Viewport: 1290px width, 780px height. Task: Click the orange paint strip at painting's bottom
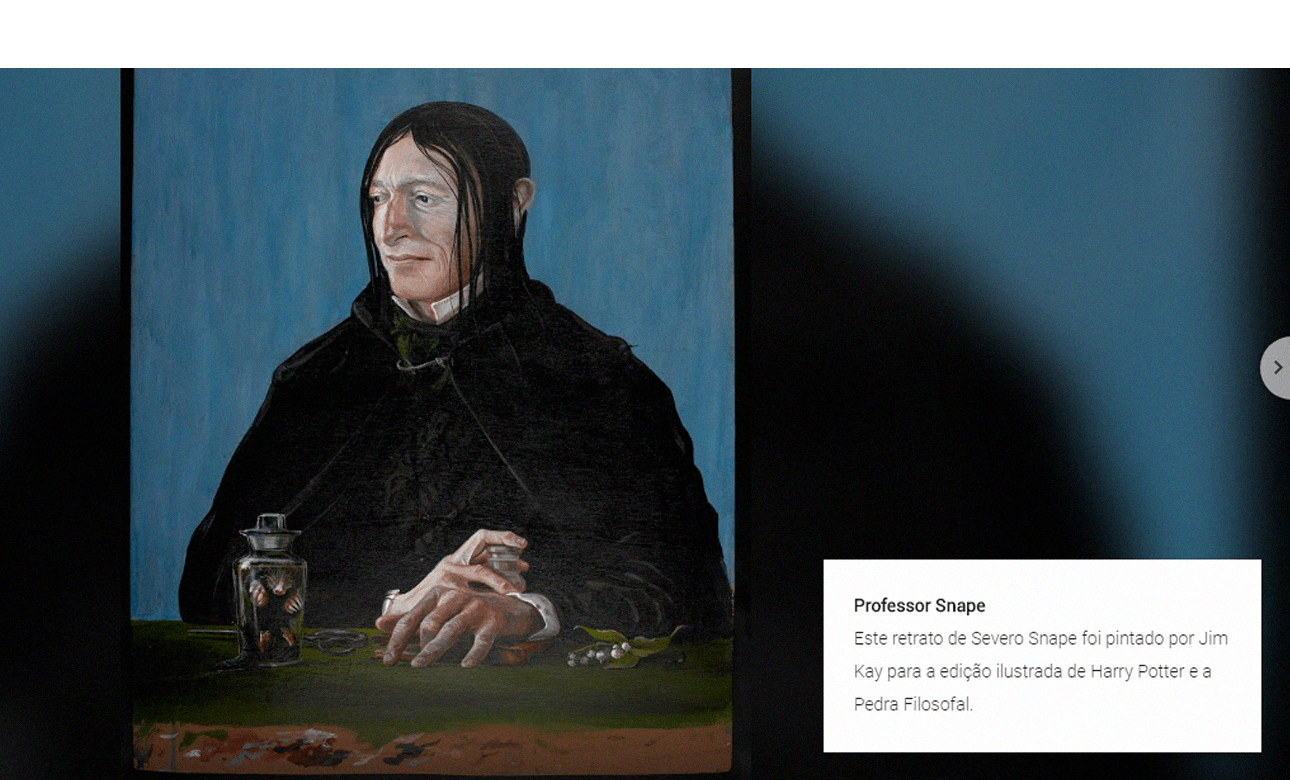coord(432,748)
